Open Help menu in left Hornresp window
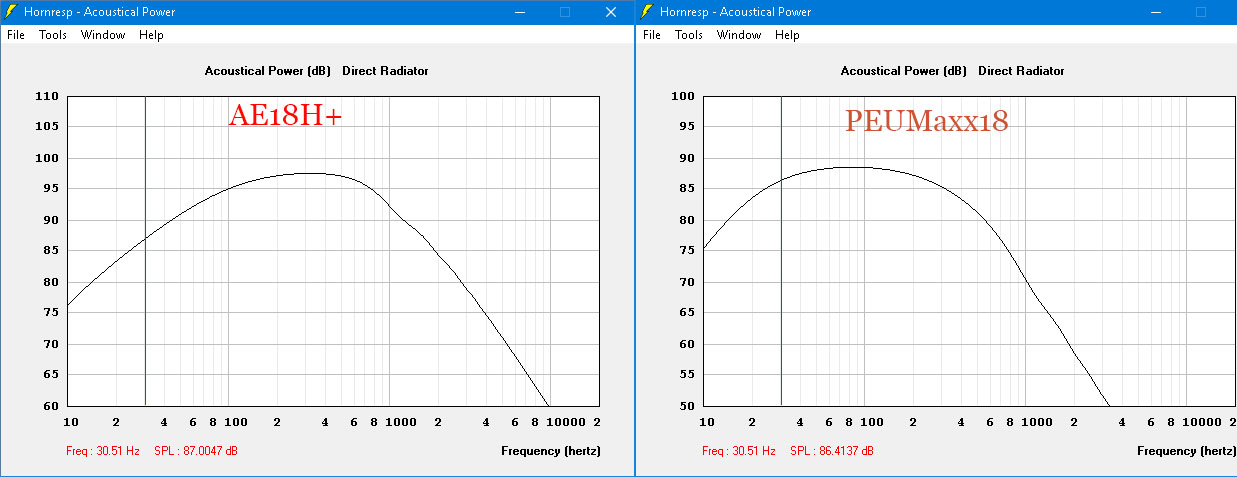 151,35
